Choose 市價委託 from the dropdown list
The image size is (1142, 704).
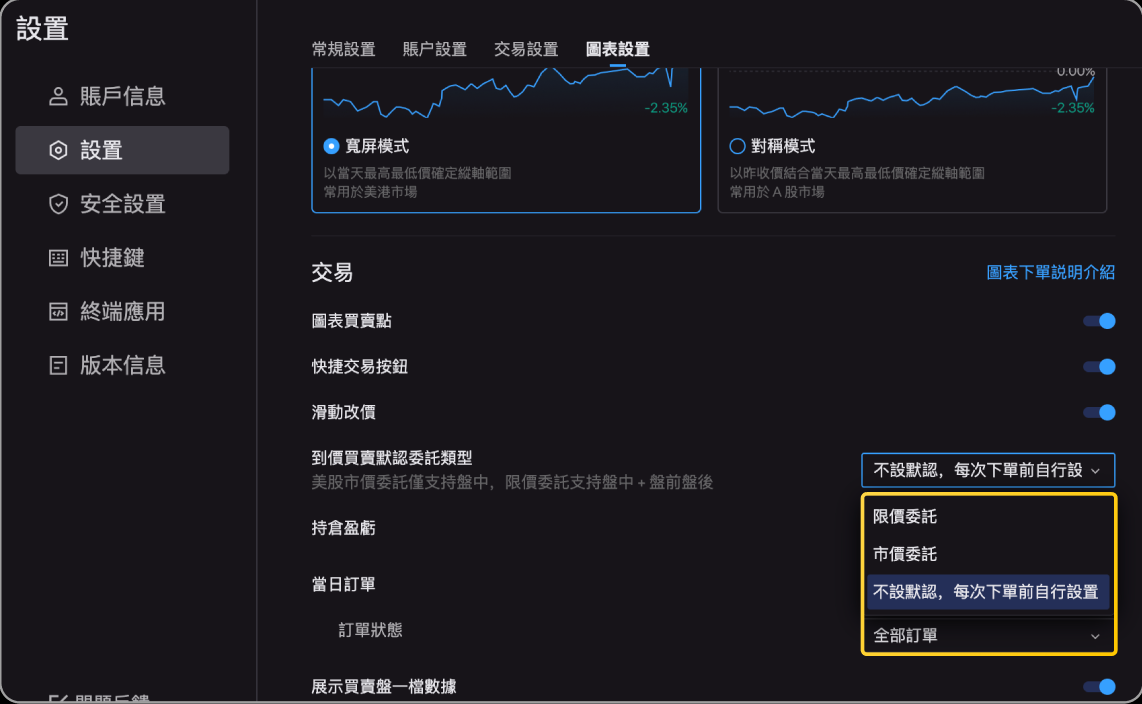coord(905,554)
